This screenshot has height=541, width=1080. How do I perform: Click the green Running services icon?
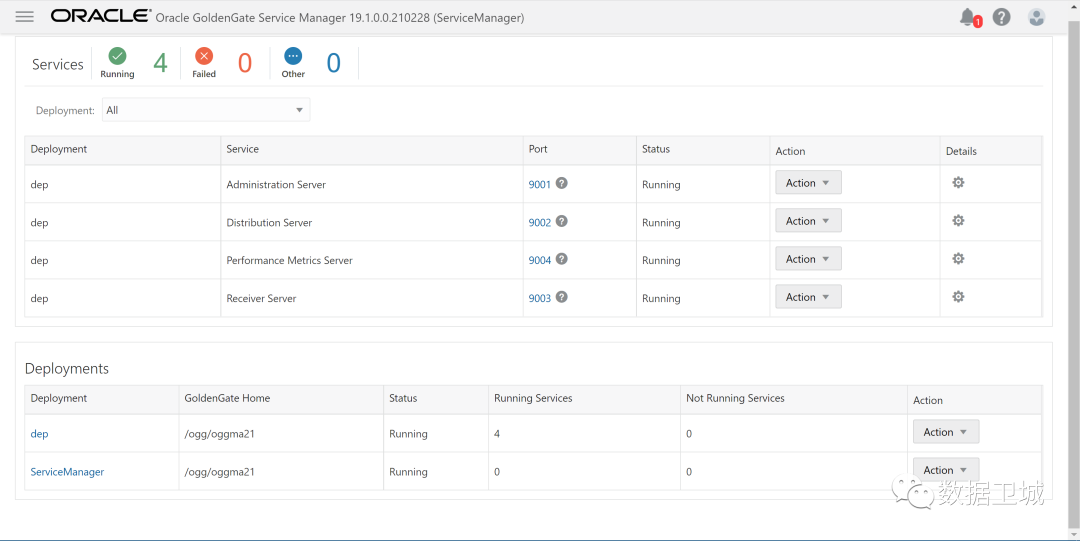click(x=117, y=56)
